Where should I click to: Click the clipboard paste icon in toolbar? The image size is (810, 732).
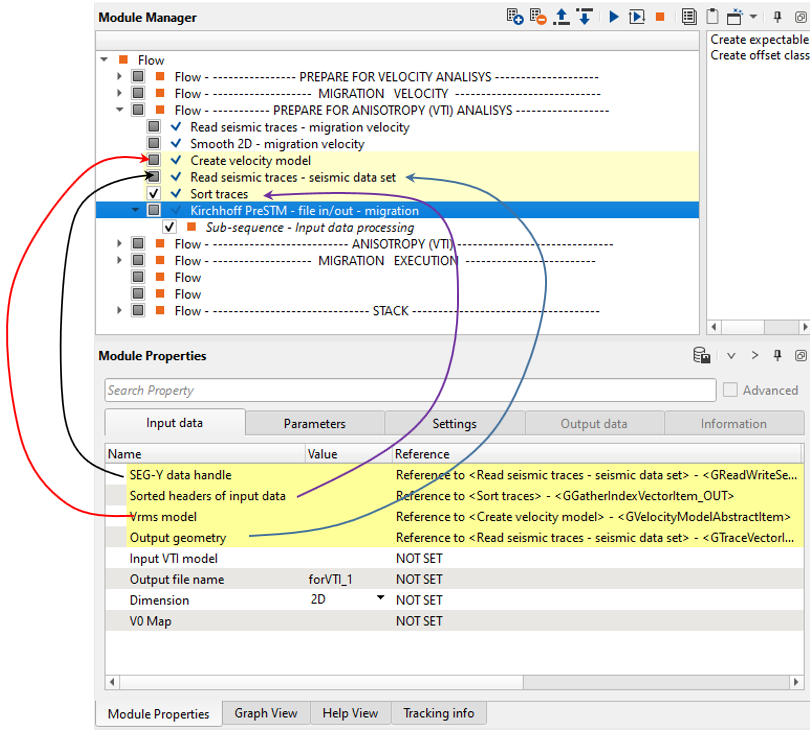pyautogui.click(x=712, y=17)
